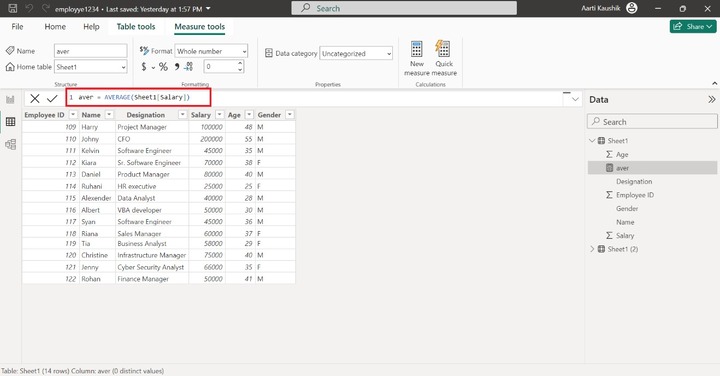Open the Home table dropdown
720x376 pixels.
[x=90, y=67]
